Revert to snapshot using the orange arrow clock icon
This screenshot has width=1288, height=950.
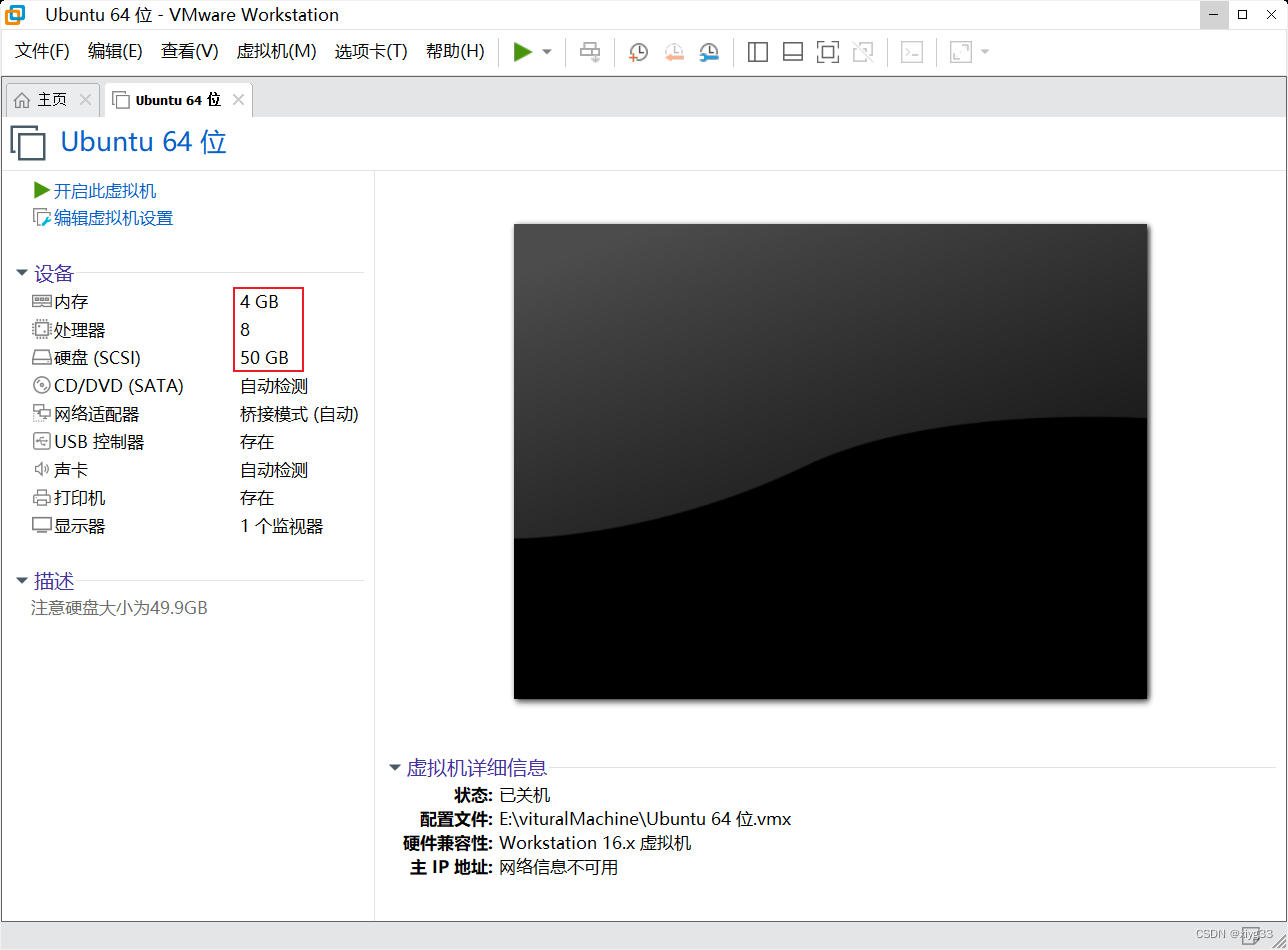(674, 52)
